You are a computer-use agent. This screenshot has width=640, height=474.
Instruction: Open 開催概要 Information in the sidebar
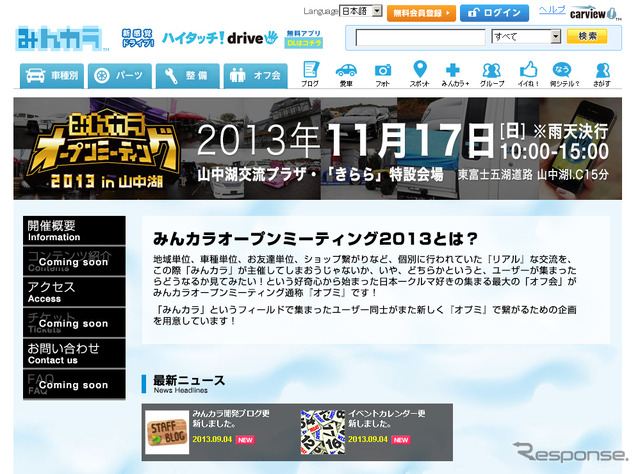(x=74, y=231)
